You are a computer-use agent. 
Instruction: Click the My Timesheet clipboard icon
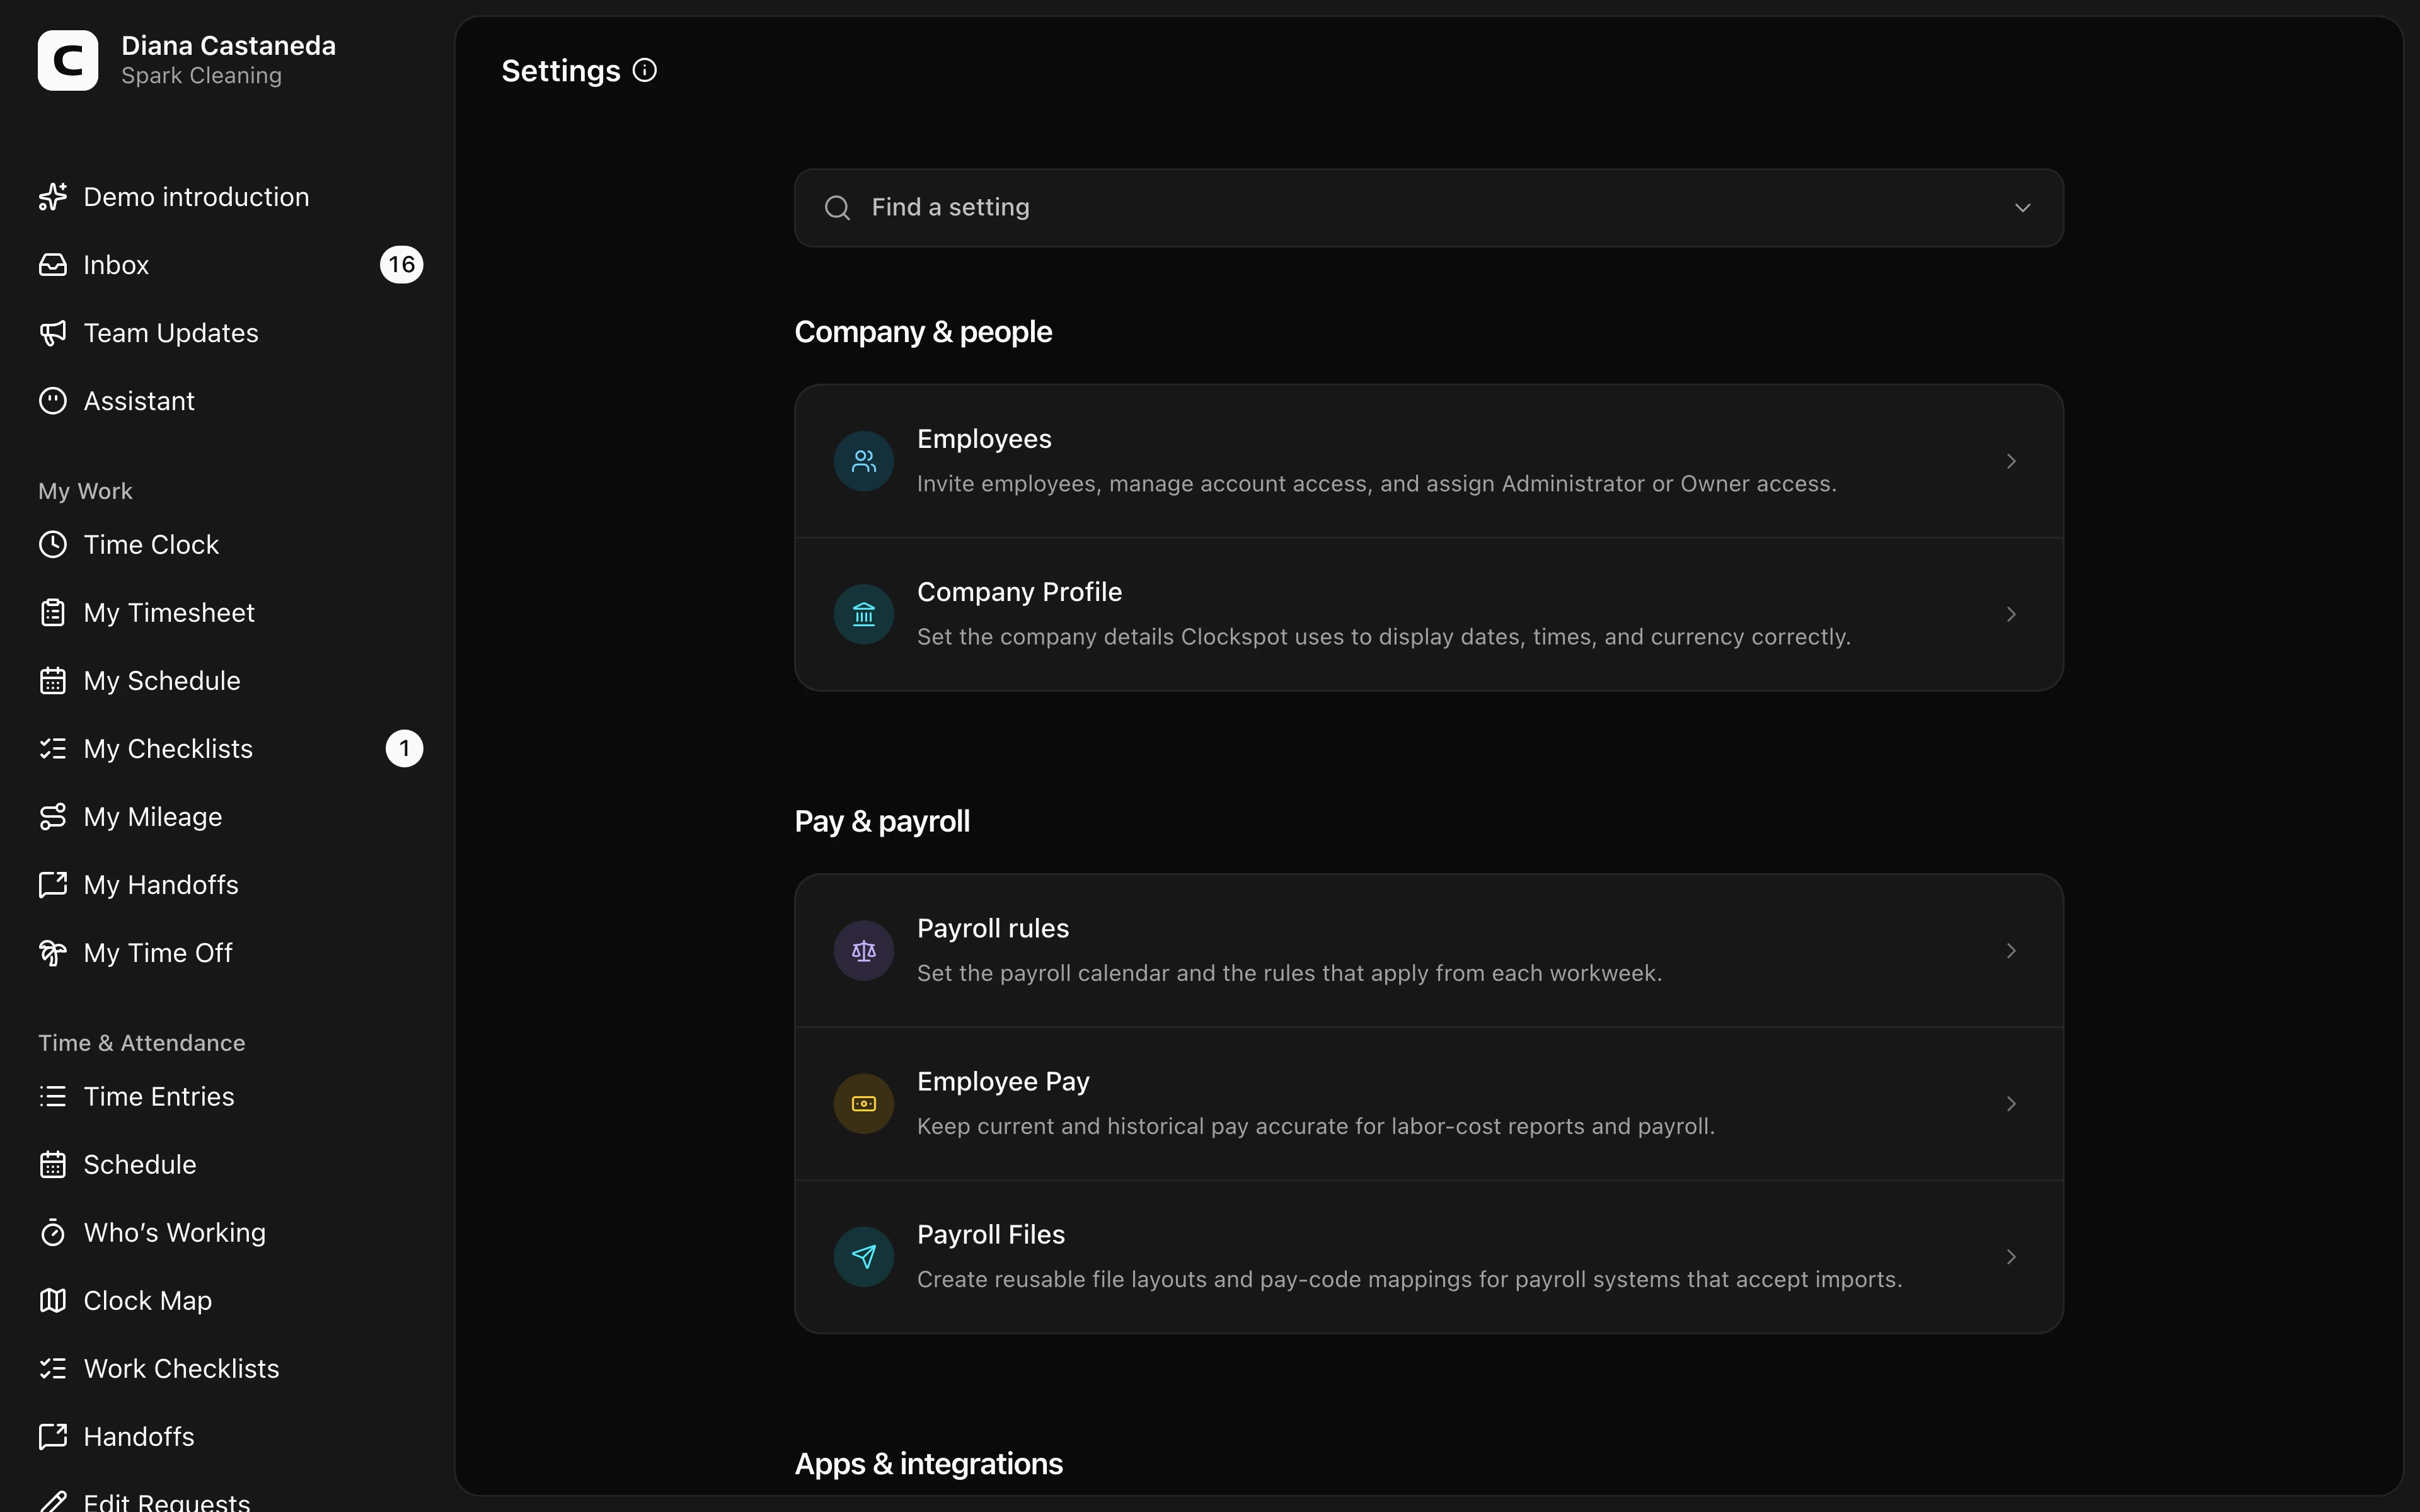click(53, 613)
